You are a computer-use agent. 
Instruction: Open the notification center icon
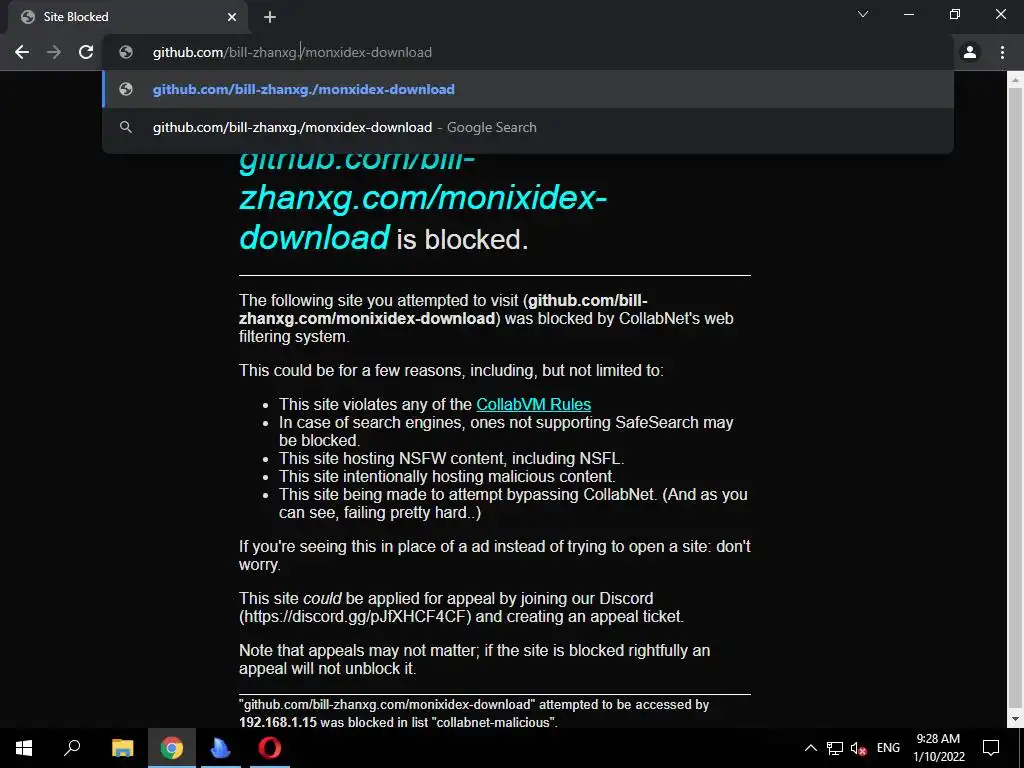pyautogui.click(x=991, y=748)
